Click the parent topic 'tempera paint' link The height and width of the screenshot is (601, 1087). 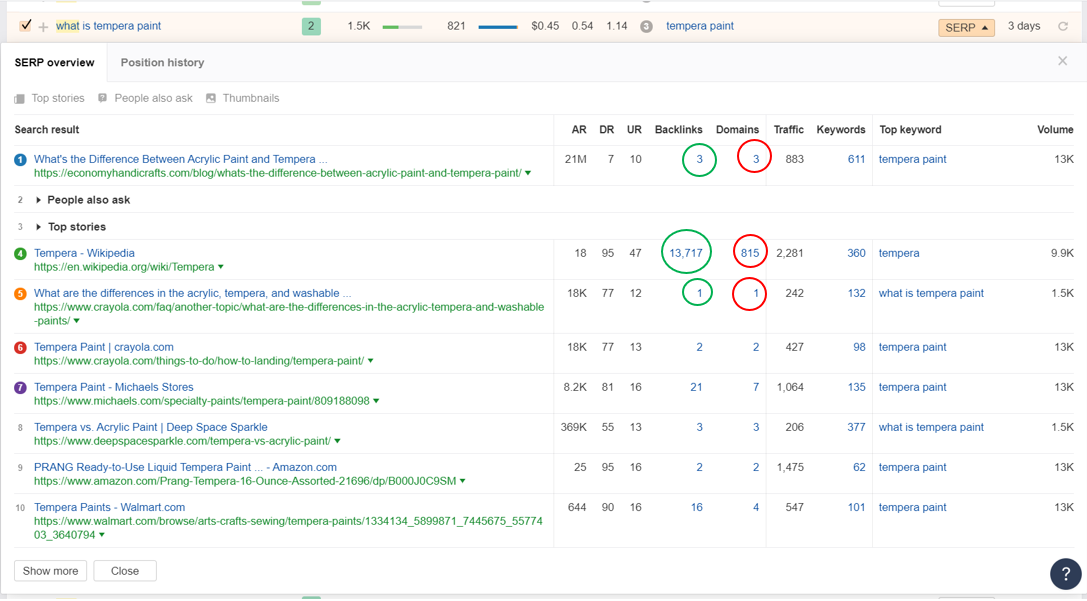coord(700,26)
